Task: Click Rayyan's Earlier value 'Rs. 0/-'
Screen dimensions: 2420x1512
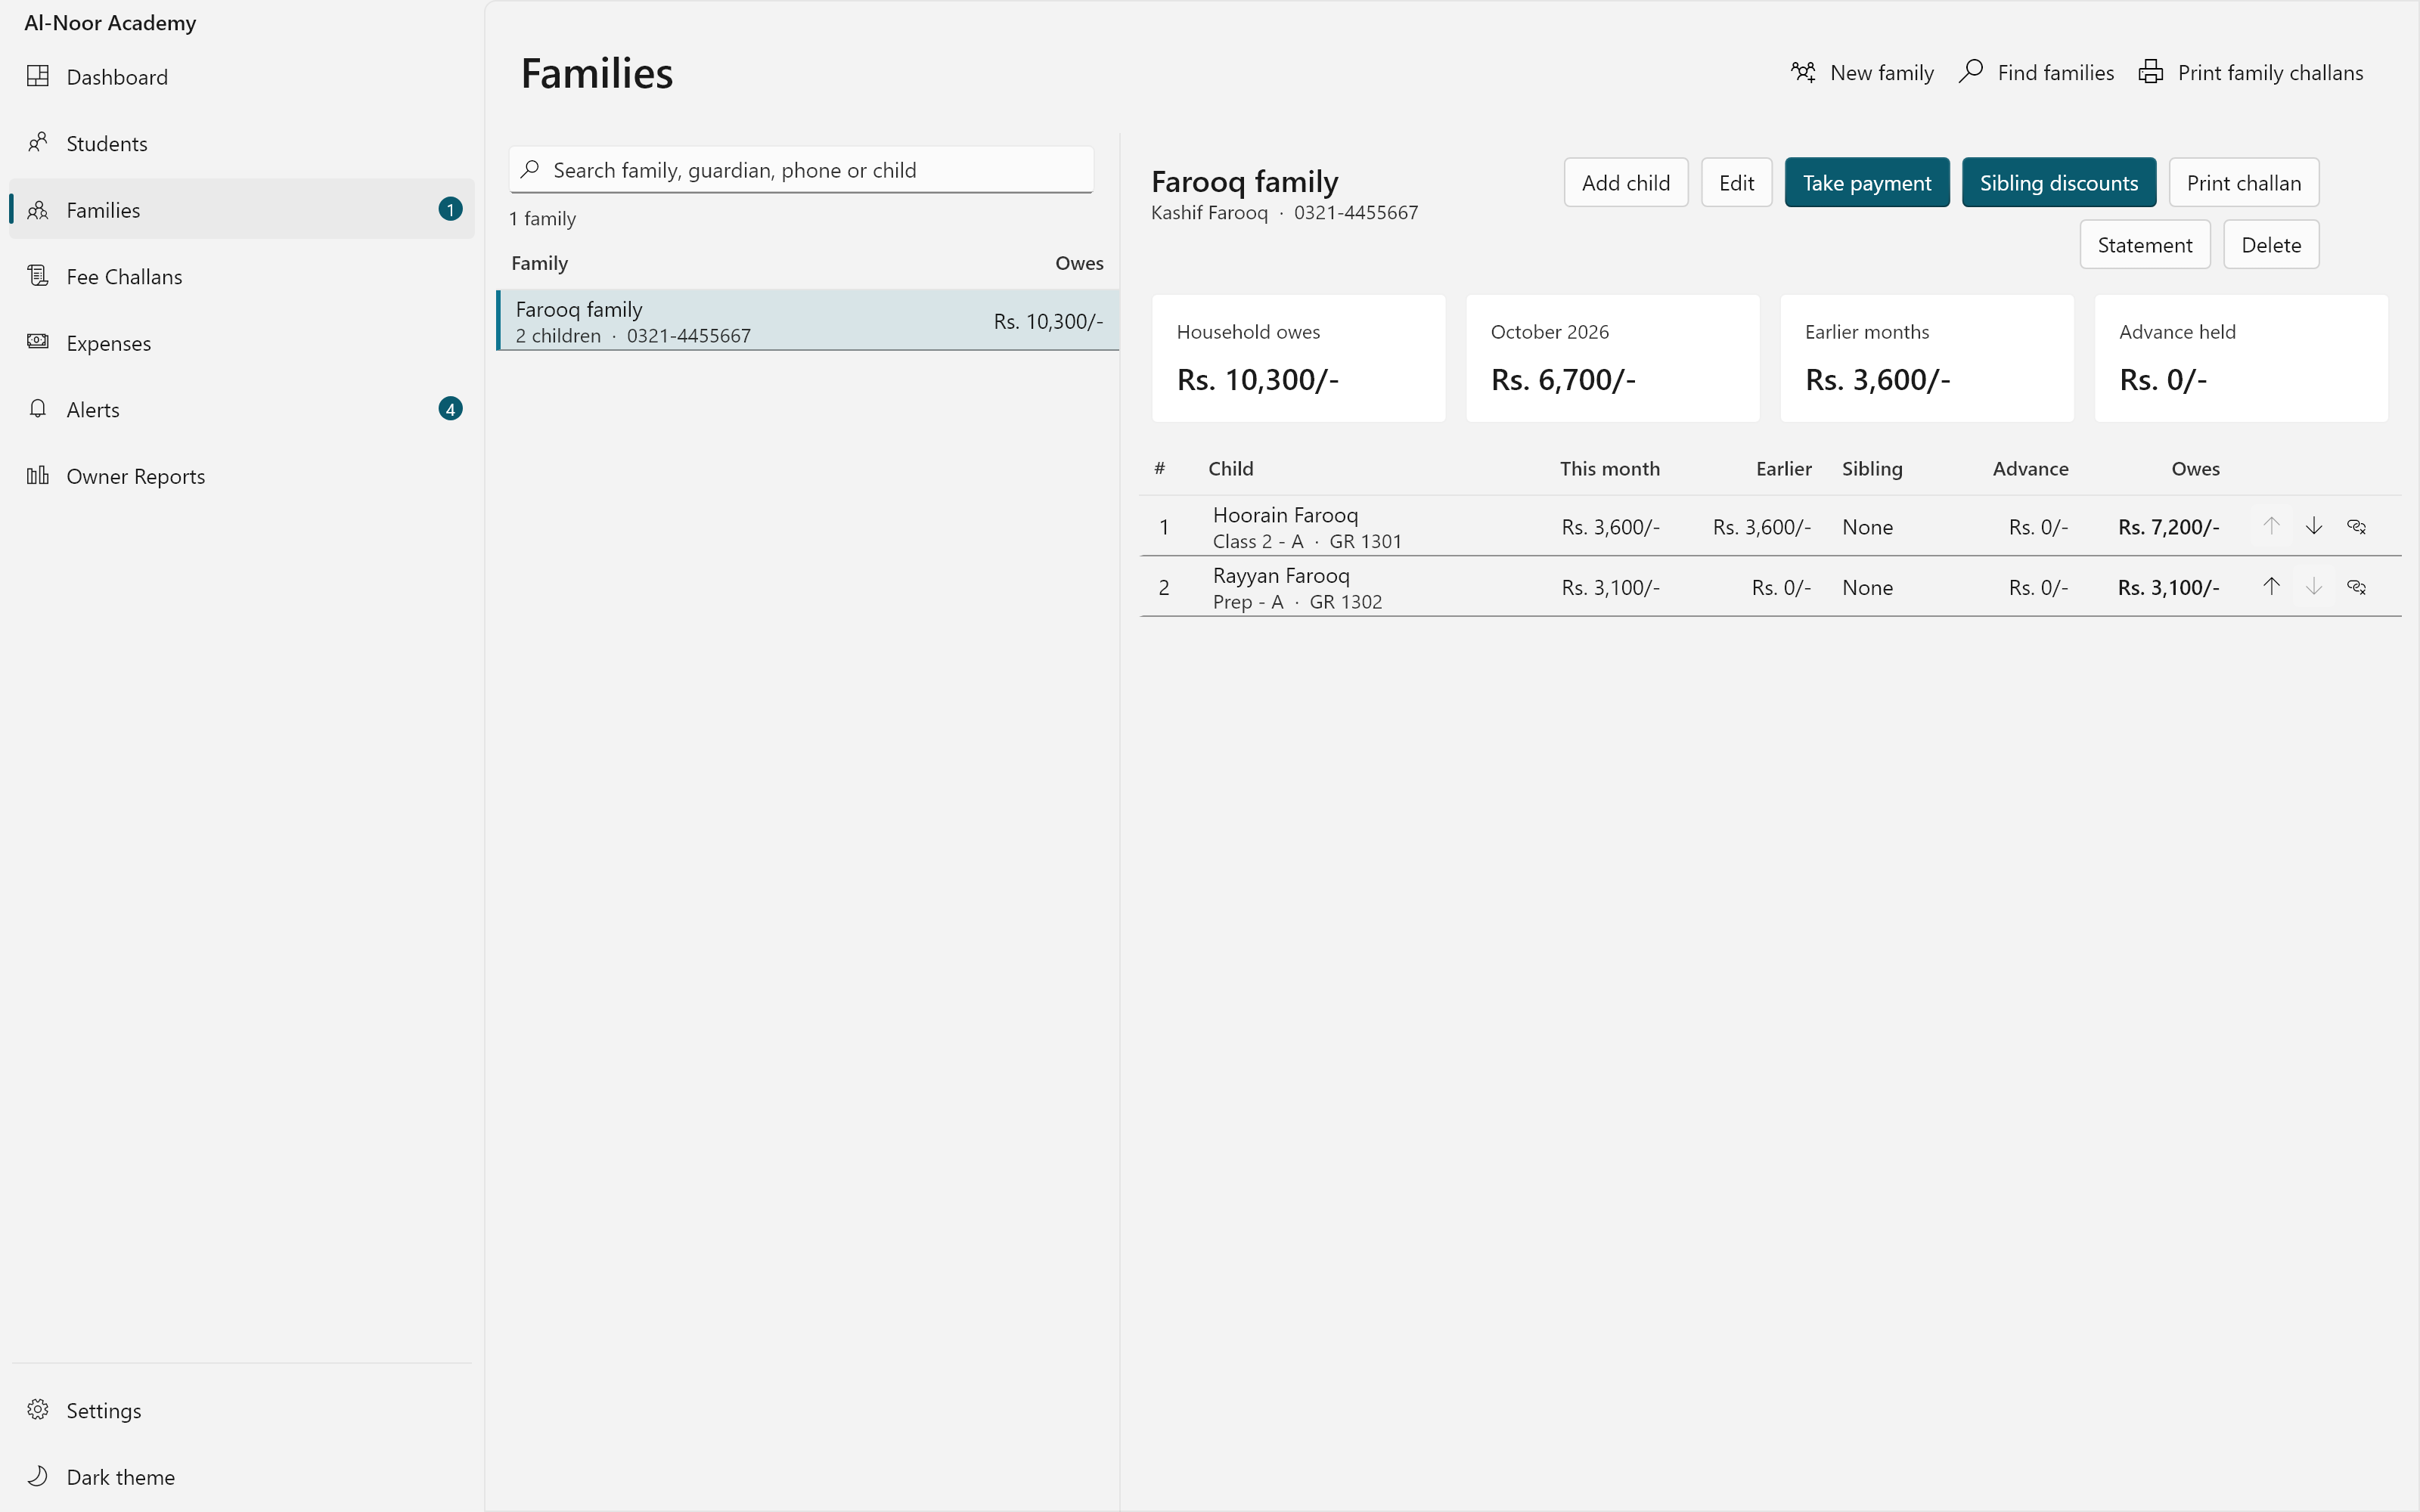Action: pyautogui.click(x=1781, y=588)
